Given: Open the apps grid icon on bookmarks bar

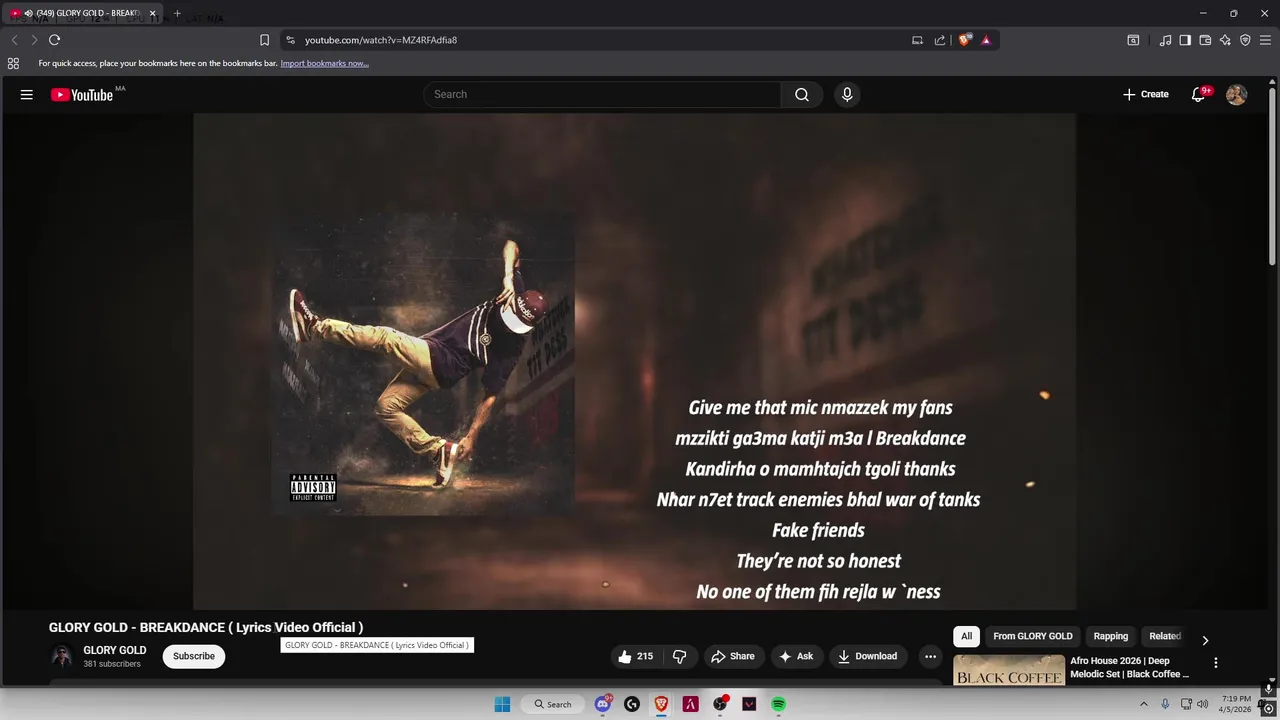Looking at the screenshot, I should (13, 63).
